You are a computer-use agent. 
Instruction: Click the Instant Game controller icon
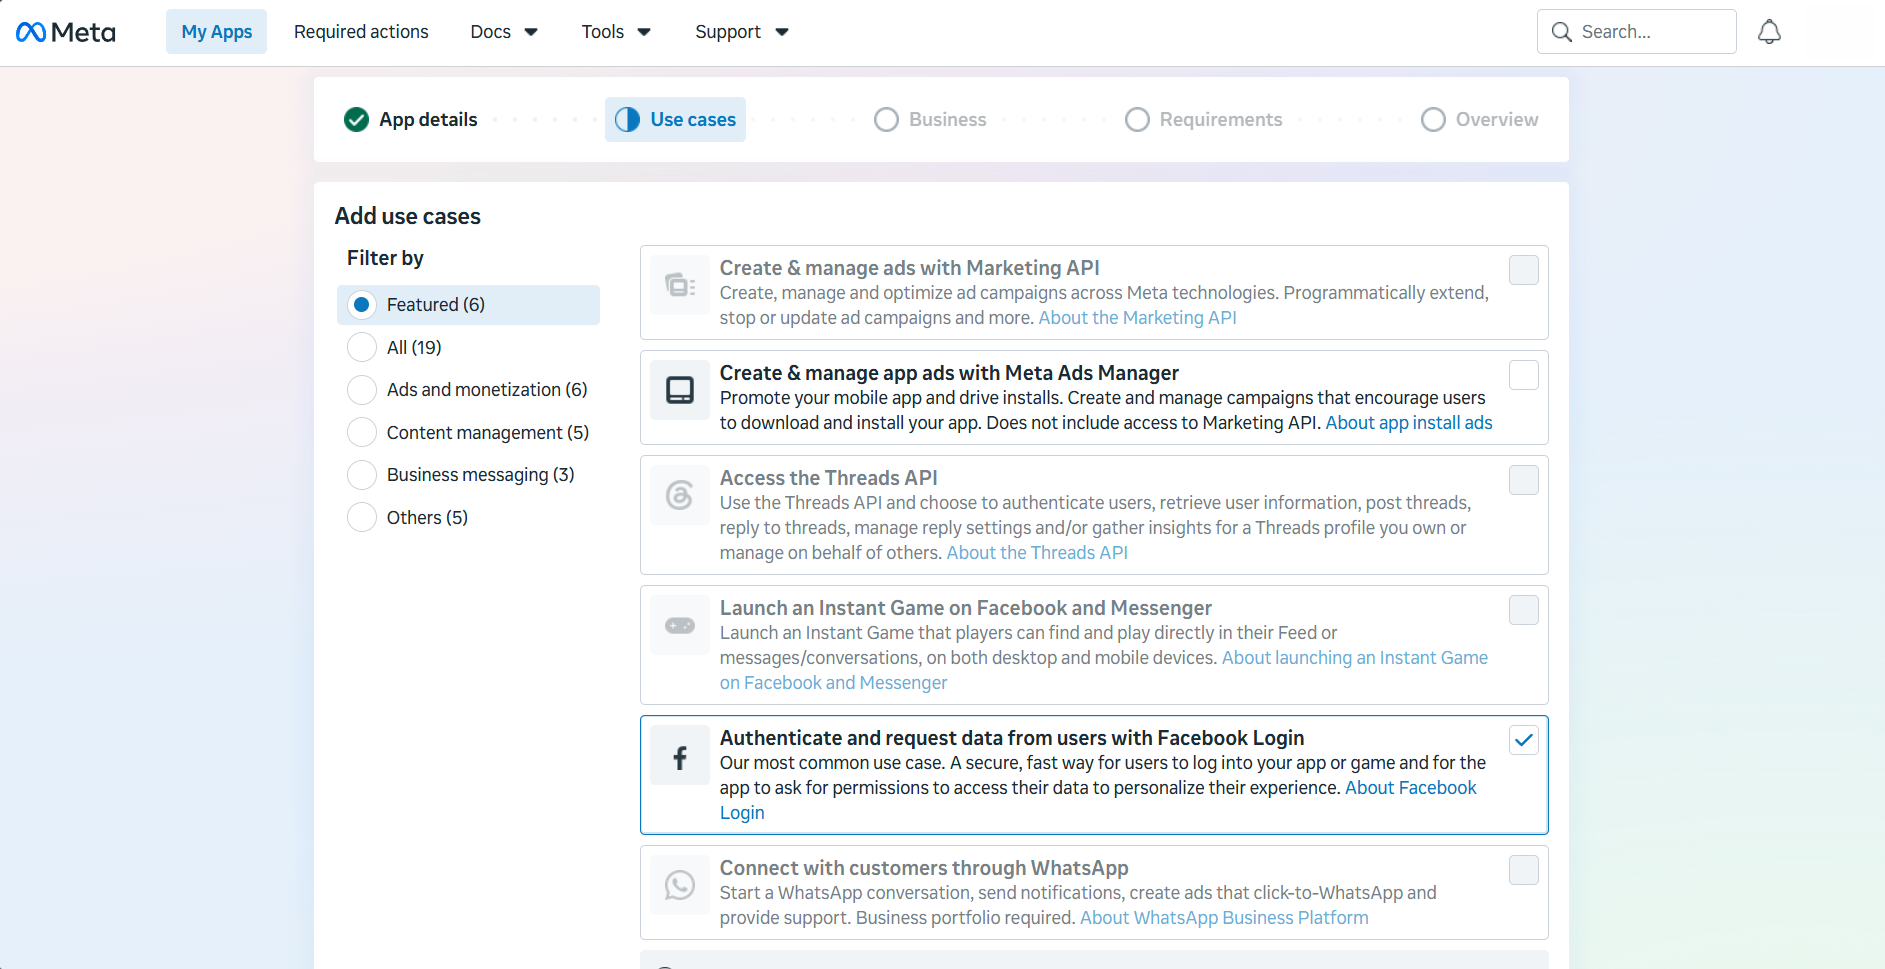coord(680,625)
